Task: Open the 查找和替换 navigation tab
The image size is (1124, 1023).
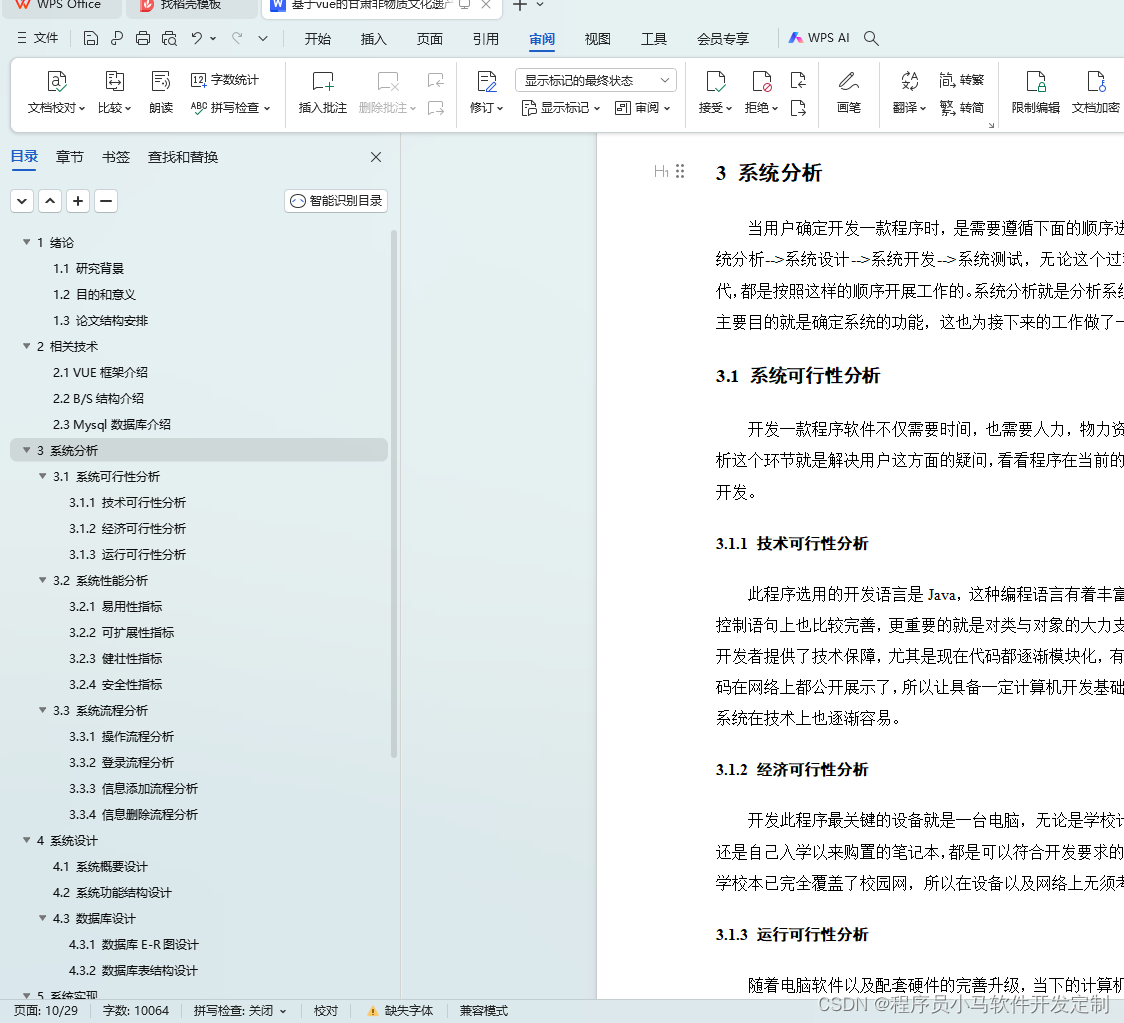Action: (183, 157)
